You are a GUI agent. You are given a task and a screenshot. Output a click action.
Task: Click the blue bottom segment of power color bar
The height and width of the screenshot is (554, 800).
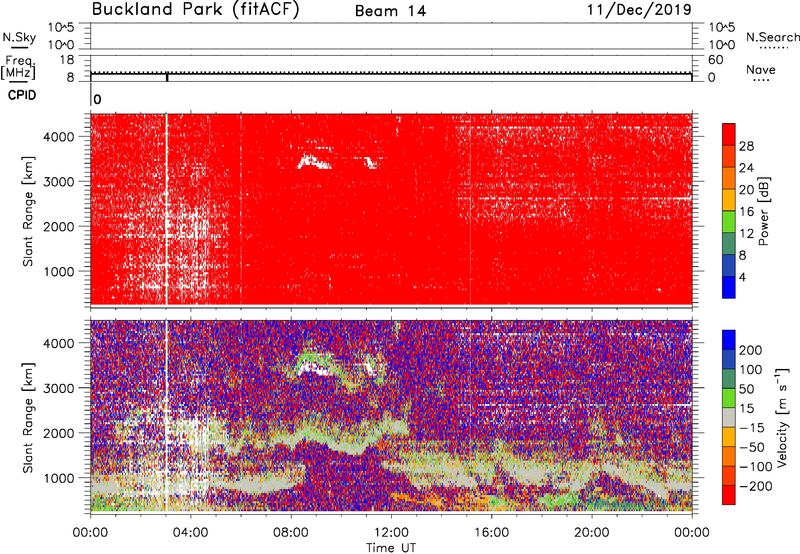click(x=729, y=287)
